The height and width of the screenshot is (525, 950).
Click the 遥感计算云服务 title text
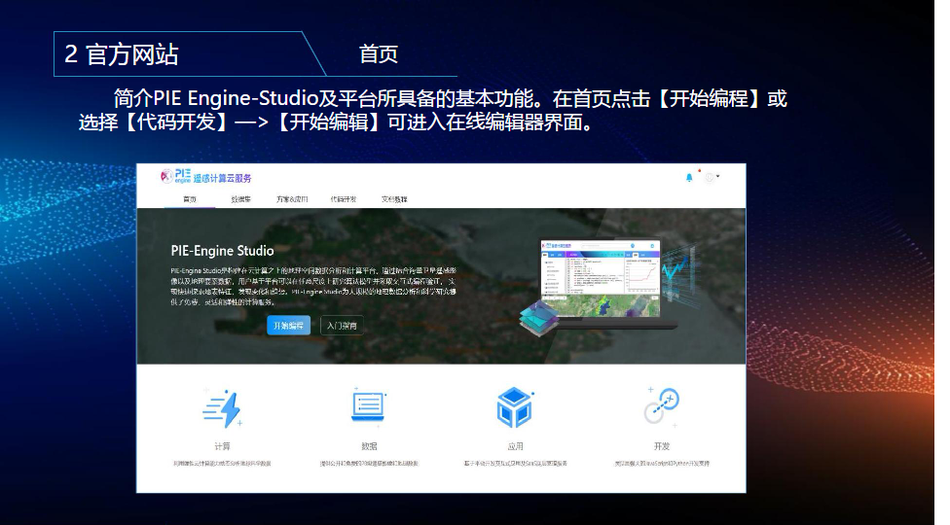(x=222, y=178)
